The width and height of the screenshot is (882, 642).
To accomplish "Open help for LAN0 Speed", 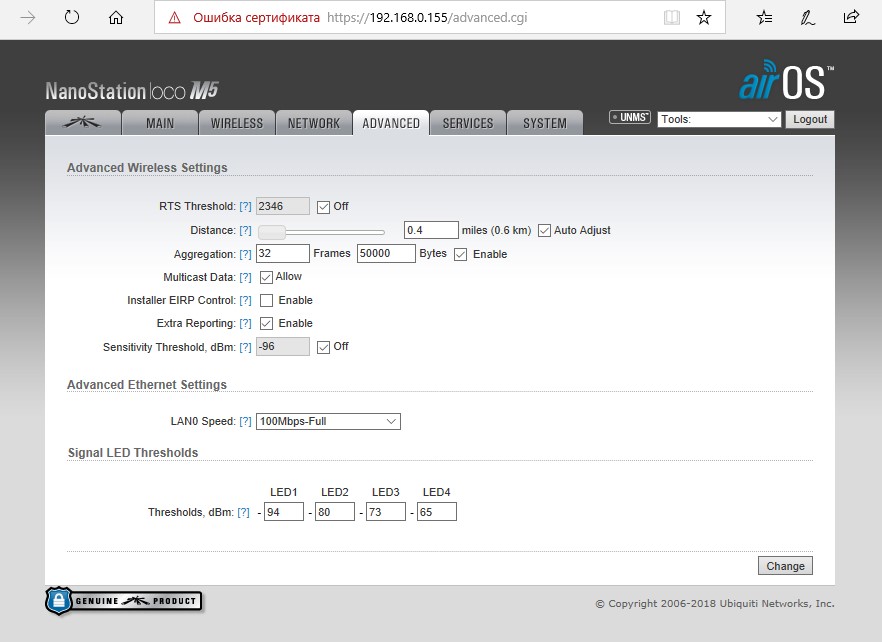I will (x=245, y=421).
